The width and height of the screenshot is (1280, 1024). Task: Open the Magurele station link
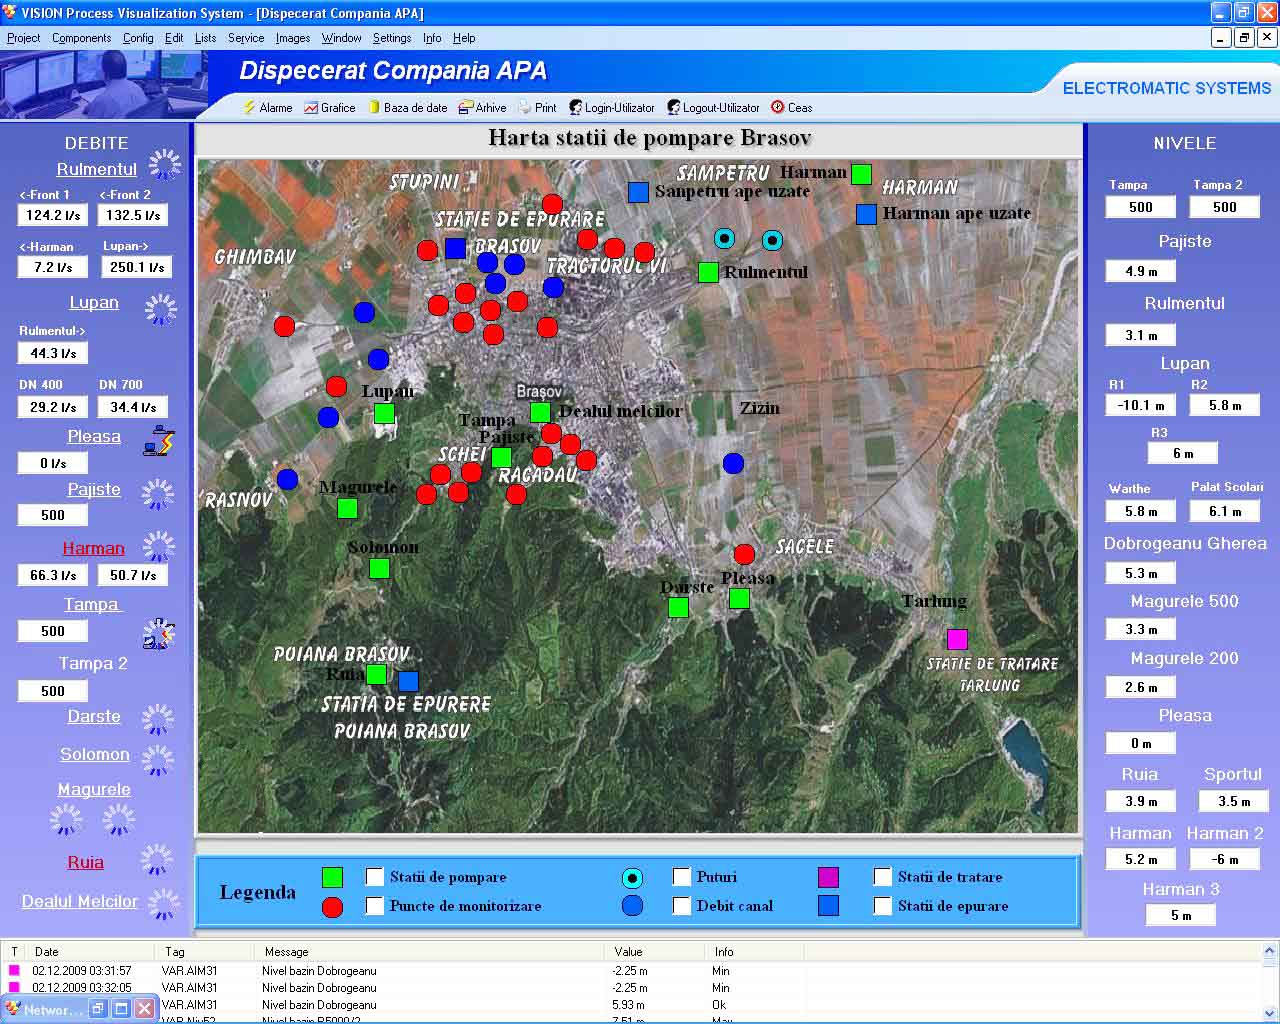coord(94,790)
